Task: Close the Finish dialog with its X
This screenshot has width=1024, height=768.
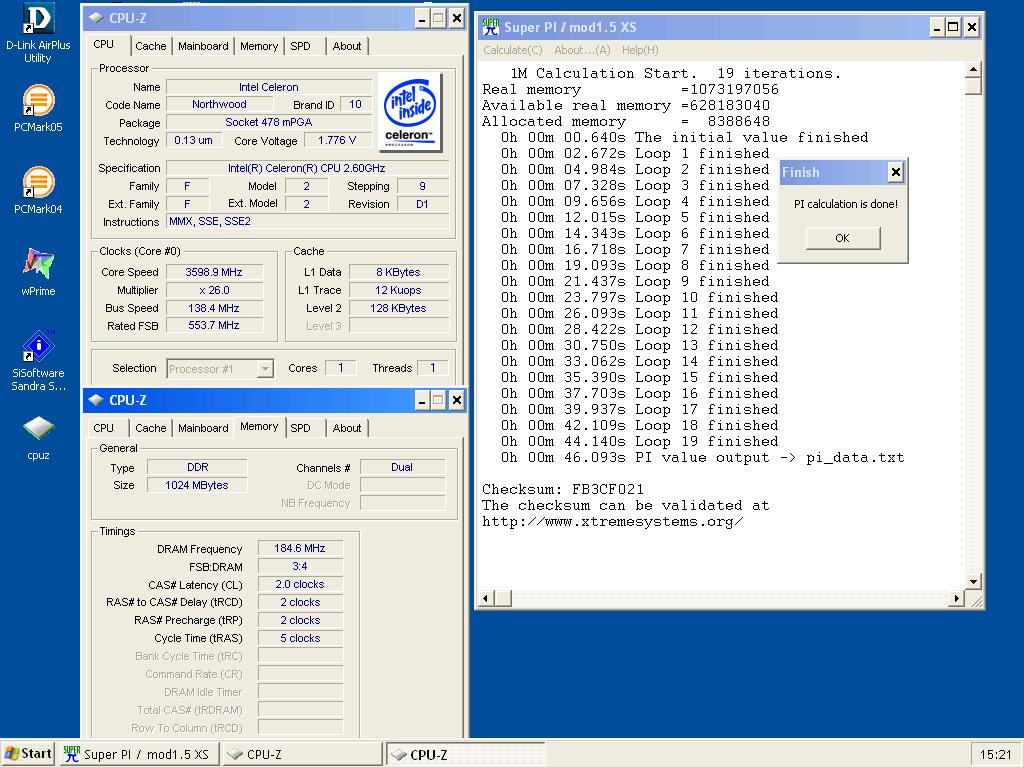Action: coord(895,172)
